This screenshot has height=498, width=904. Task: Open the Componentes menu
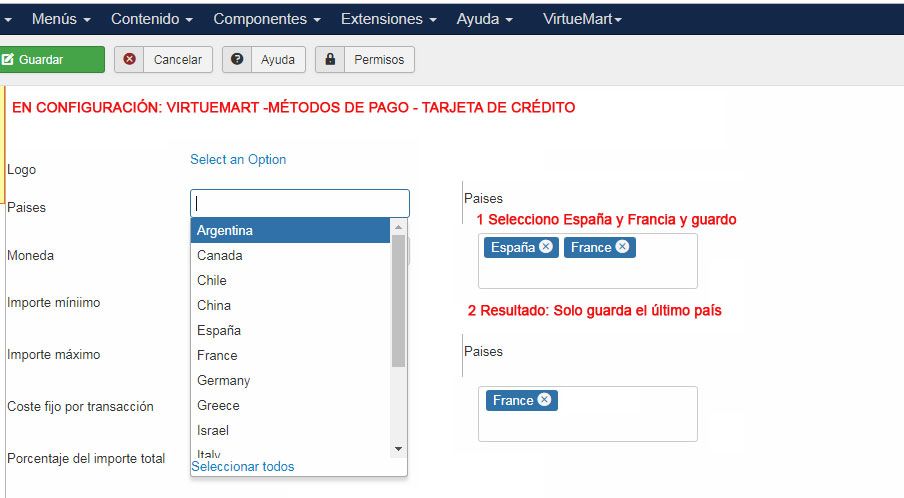click(267, 19)
